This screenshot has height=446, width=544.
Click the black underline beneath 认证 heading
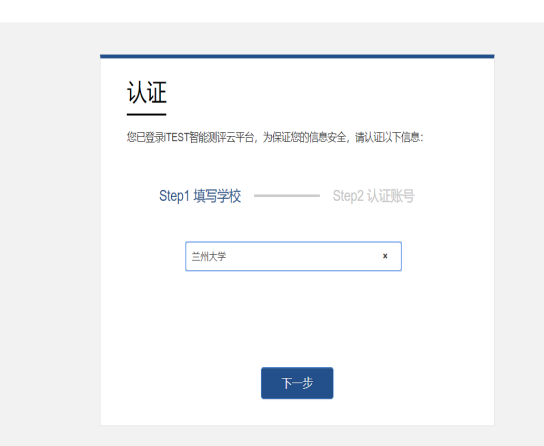click(146, 114)
